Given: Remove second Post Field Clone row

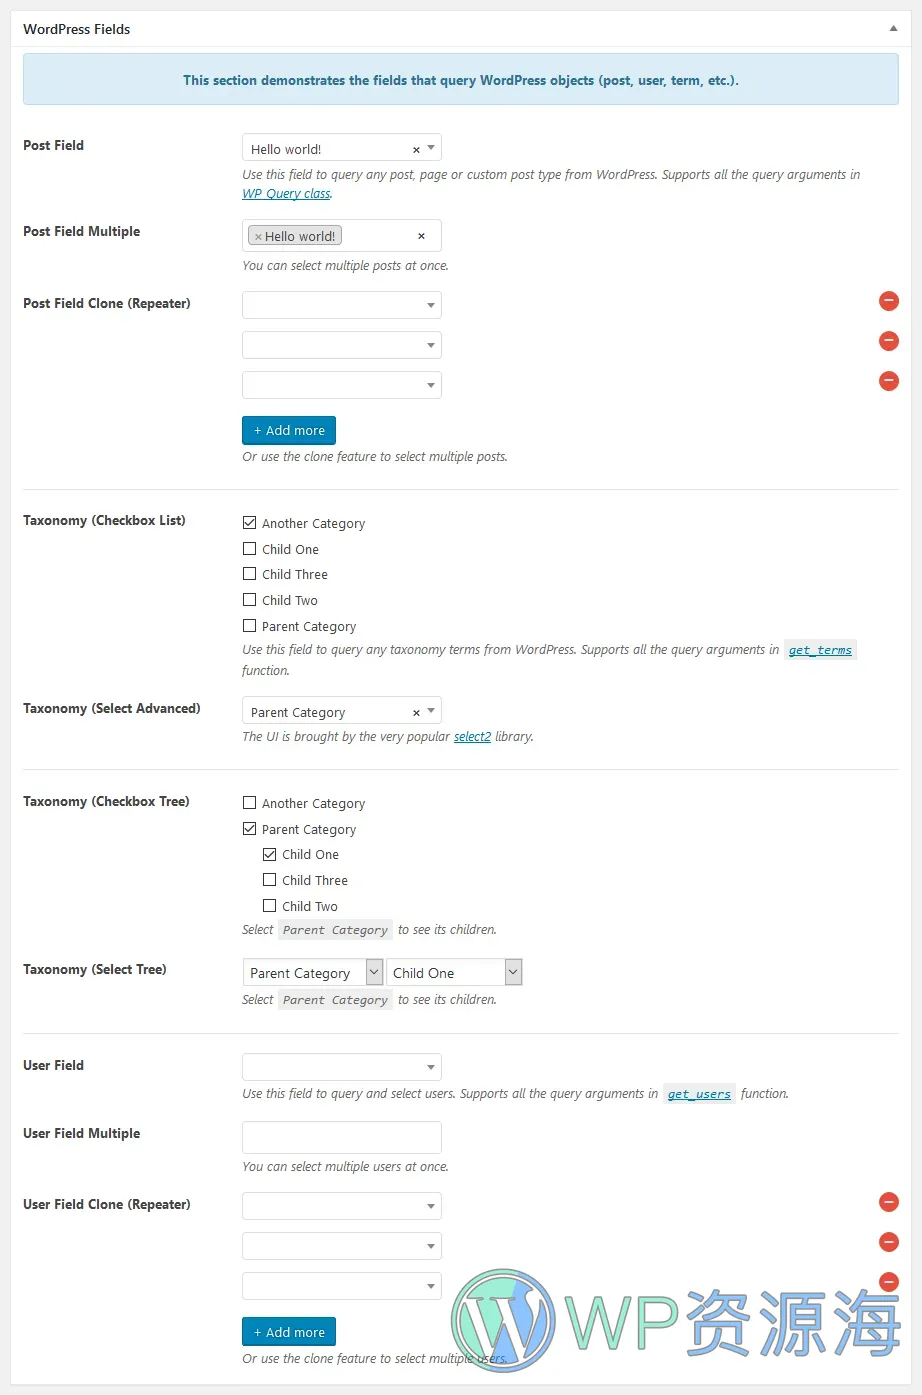Looking at the screenshot, I should [888, 341].
